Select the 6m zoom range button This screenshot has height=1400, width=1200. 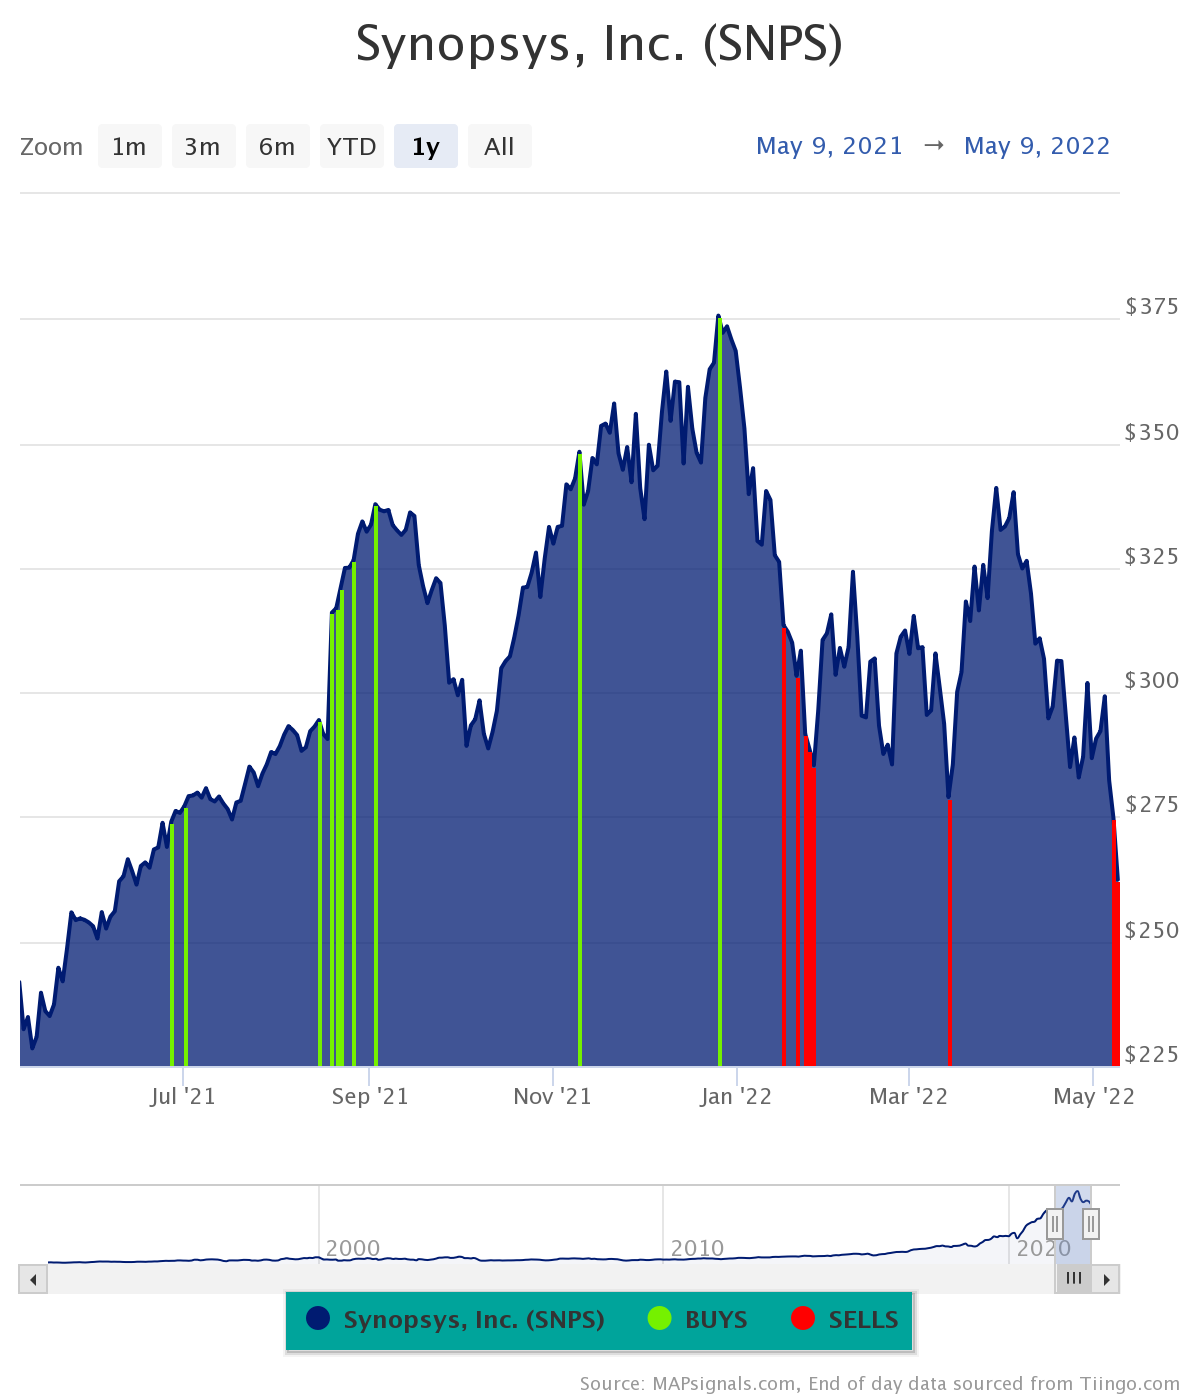(277, 147)
